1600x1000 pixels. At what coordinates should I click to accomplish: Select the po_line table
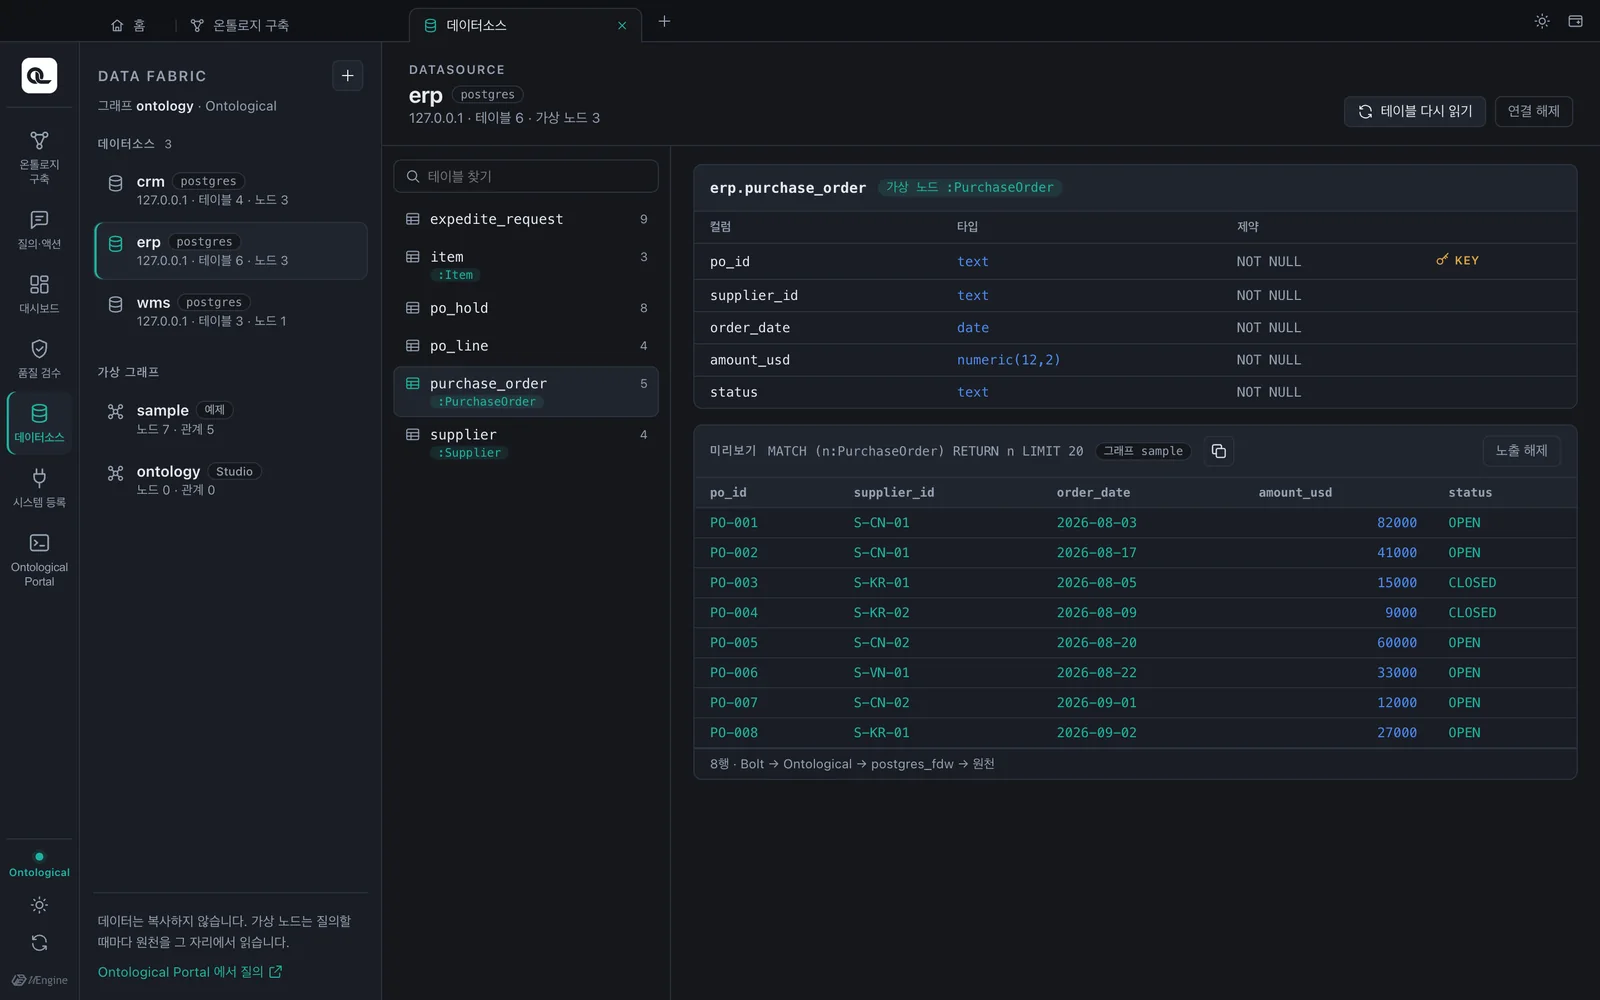pos(526,346)
